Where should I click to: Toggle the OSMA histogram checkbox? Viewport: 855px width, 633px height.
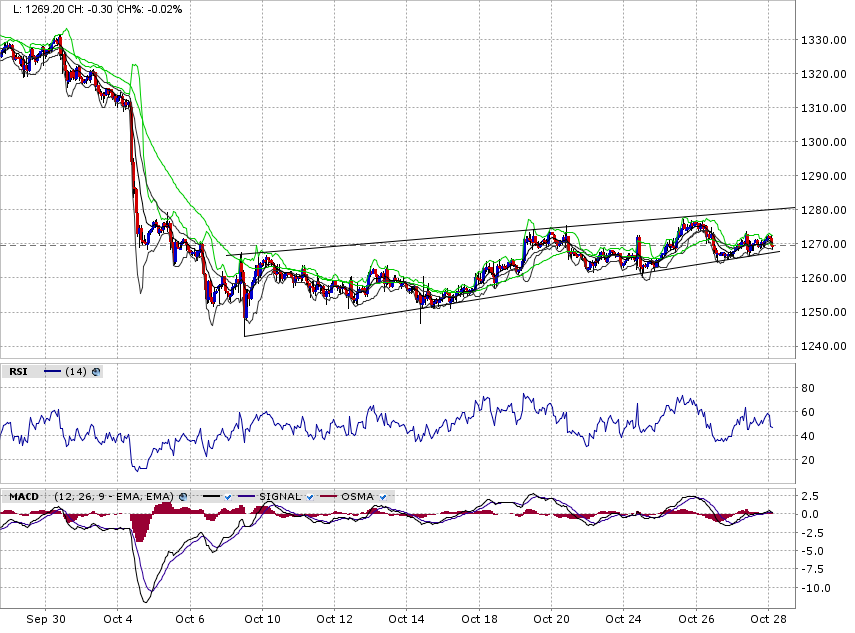pyautogui.click(x=383, y=497)
